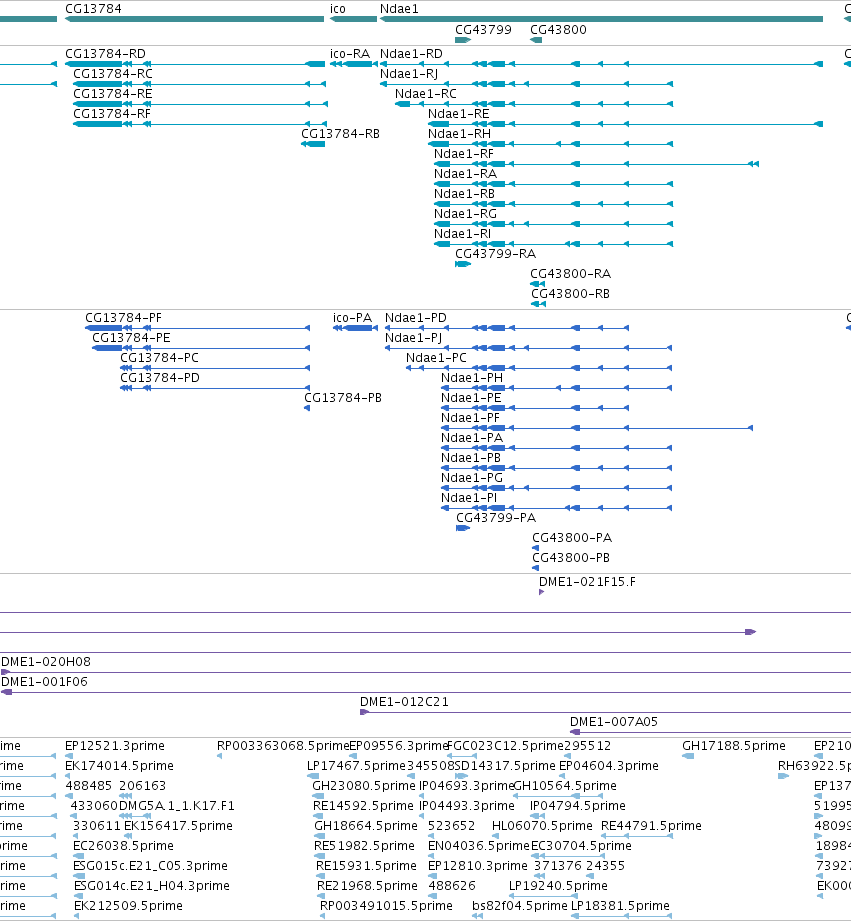The image size is (851, 921).
Task: Click the Ndae1-RA transcript label
Action: click(466, 174)
